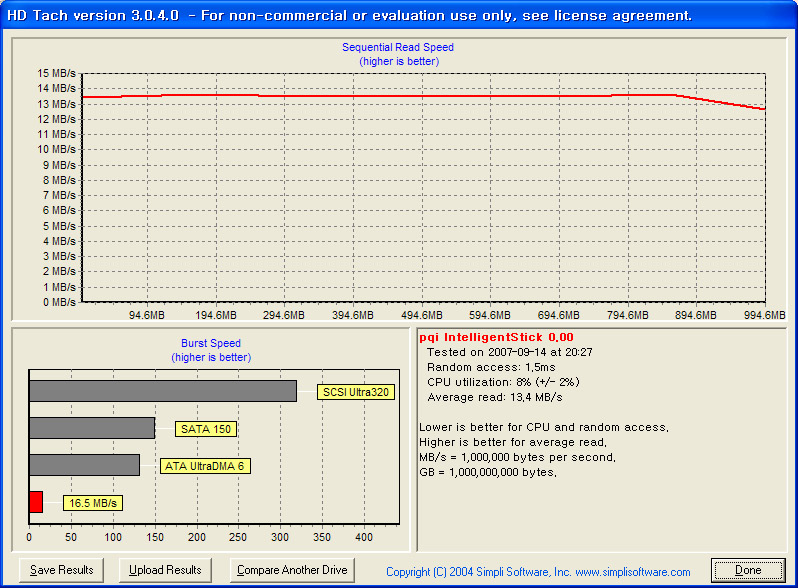This screenshot has width=798, height=588.
Task: Click Done to close the results
Action: coord(748,570)
